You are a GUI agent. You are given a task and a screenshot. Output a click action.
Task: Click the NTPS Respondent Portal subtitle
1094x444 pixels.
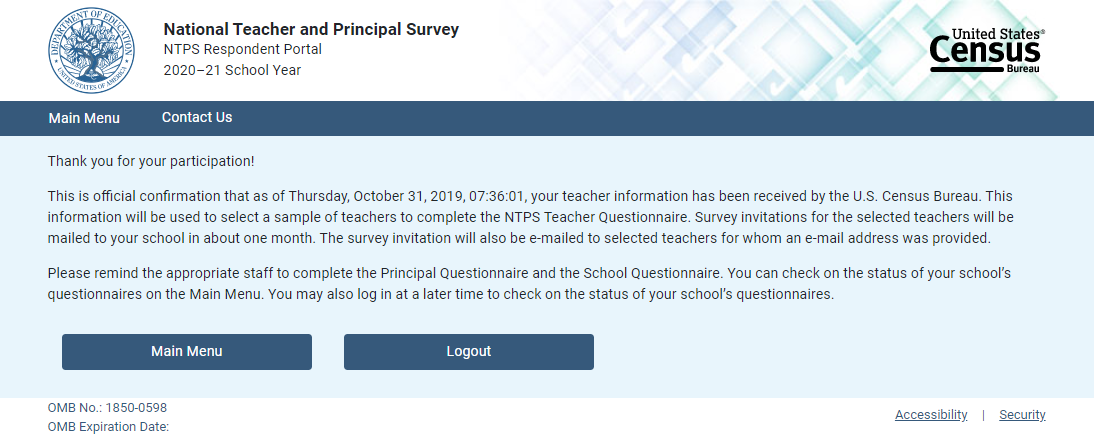(243, 49)
